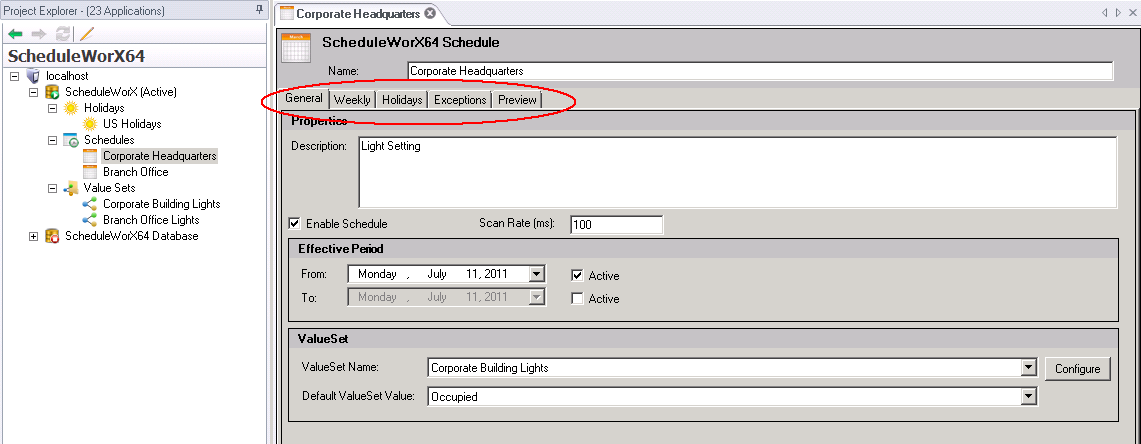Switch to the General tab

(x=304, y=98)
